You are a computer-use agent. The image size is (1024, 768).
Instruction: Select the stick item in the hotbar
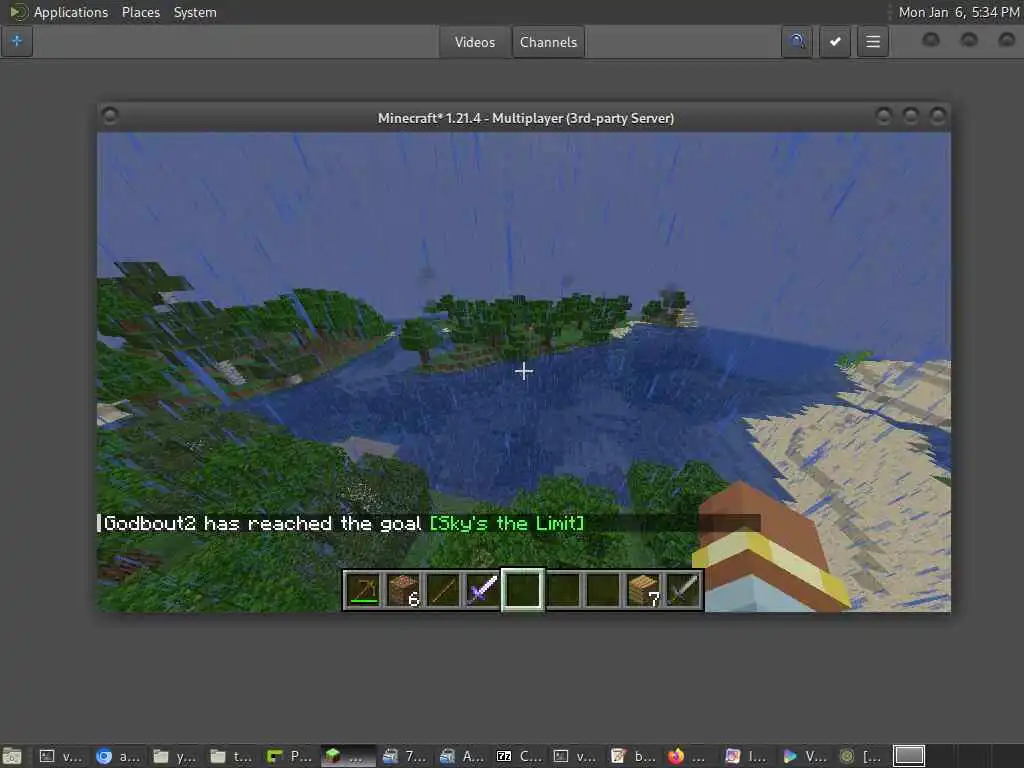pos(443,590)
